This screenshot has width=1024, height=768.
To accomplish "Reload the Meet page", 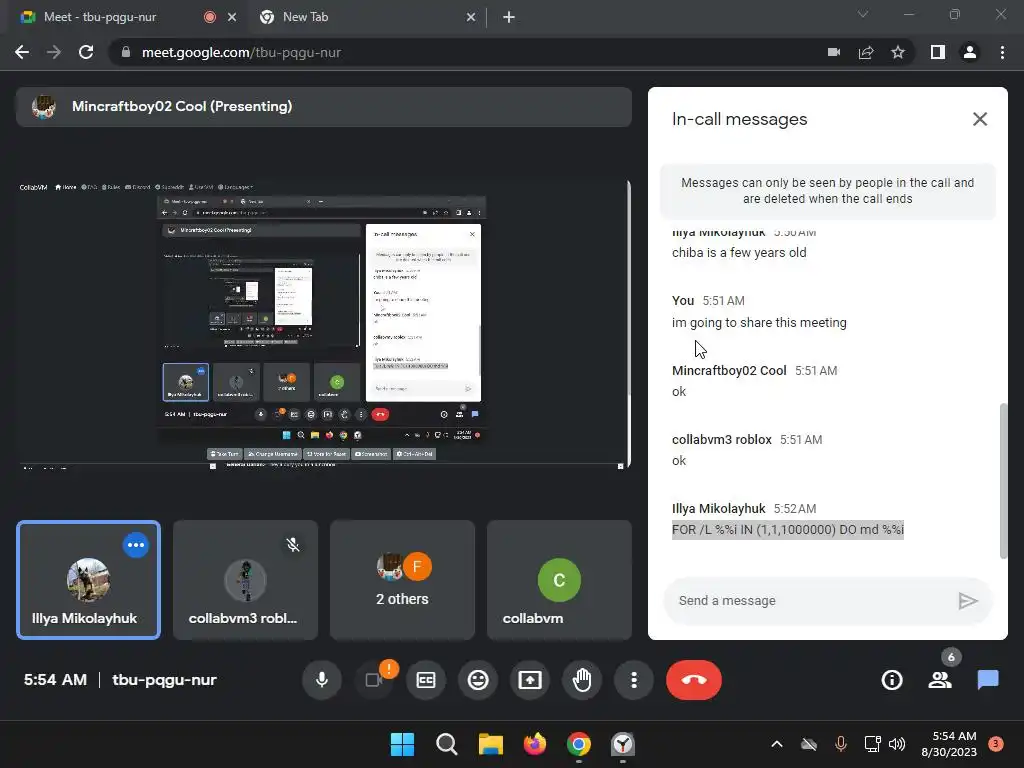I will [86, 52].
